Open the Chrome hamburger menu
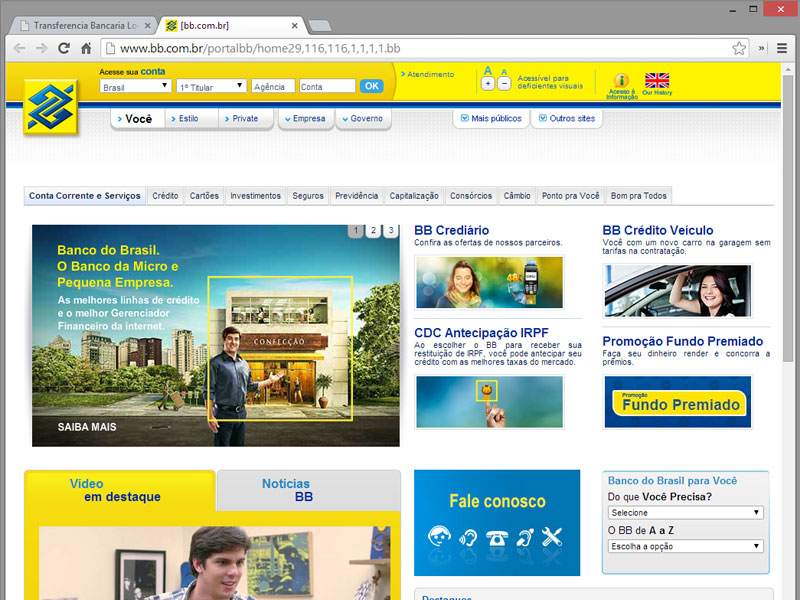The height and width of the screenshot is (600, 800). point(782,48)
